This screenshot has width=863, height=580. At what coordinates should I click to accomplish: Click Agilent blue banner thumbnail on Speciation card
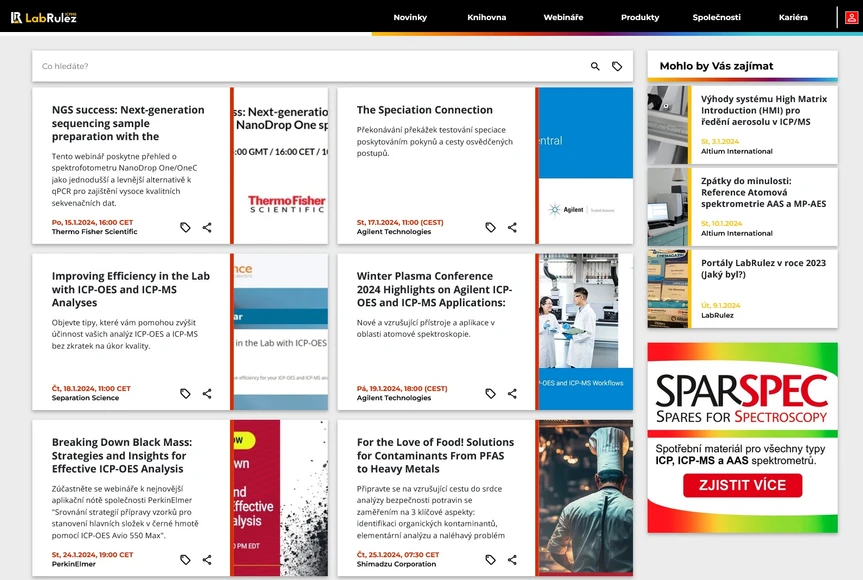pos(586,166)
